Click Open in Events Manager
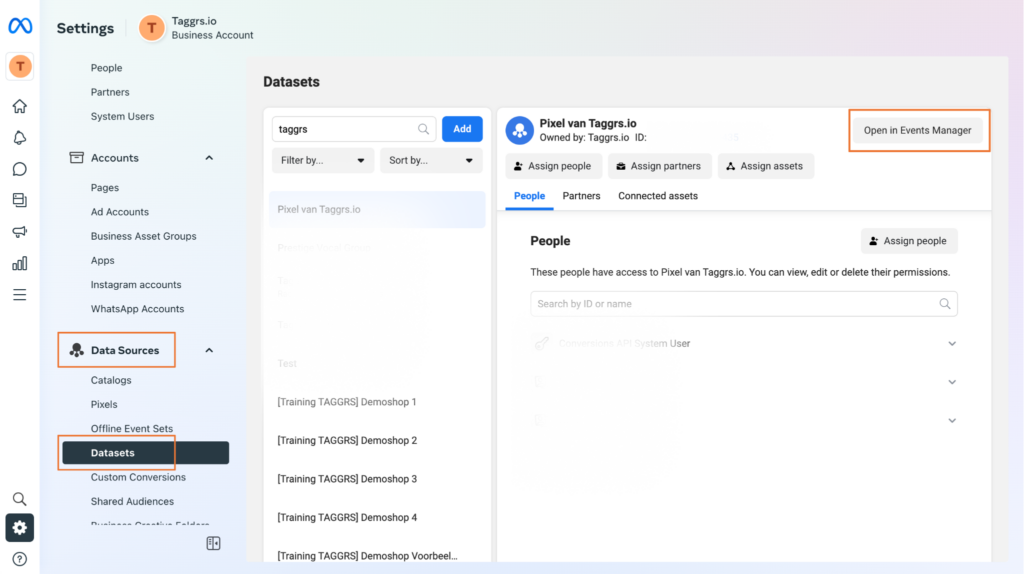Screen dimensions: 1024x574 [x=918, y=131]
